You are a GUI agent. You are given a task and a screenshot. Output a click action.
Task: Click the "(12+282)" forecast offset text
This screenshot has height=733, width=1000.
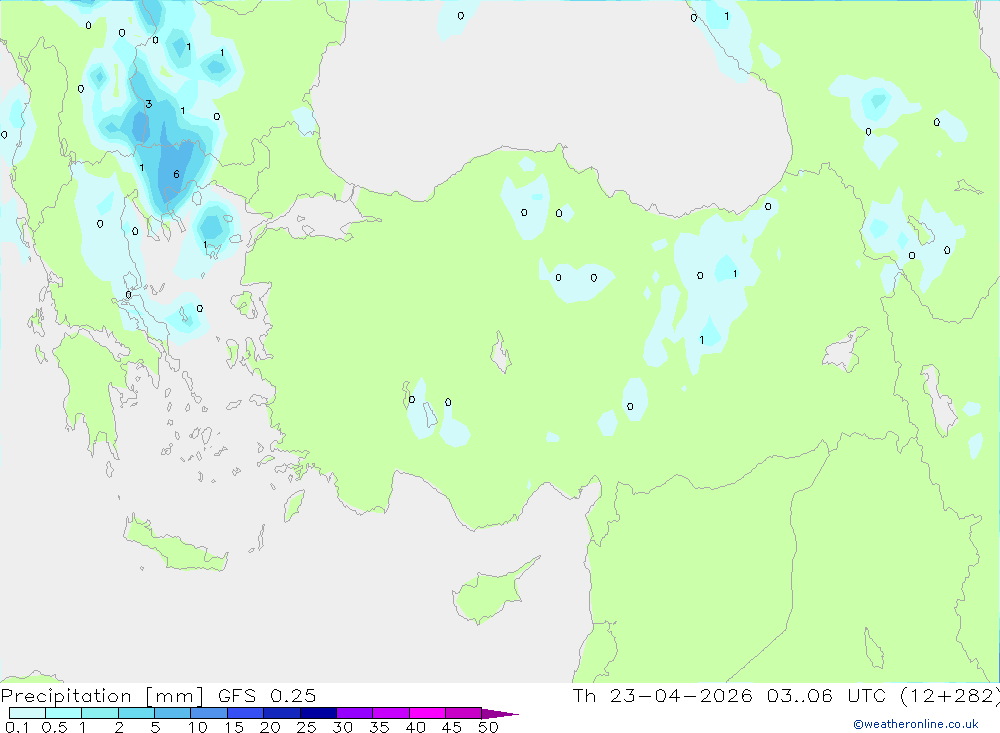[x=950, y=696]
